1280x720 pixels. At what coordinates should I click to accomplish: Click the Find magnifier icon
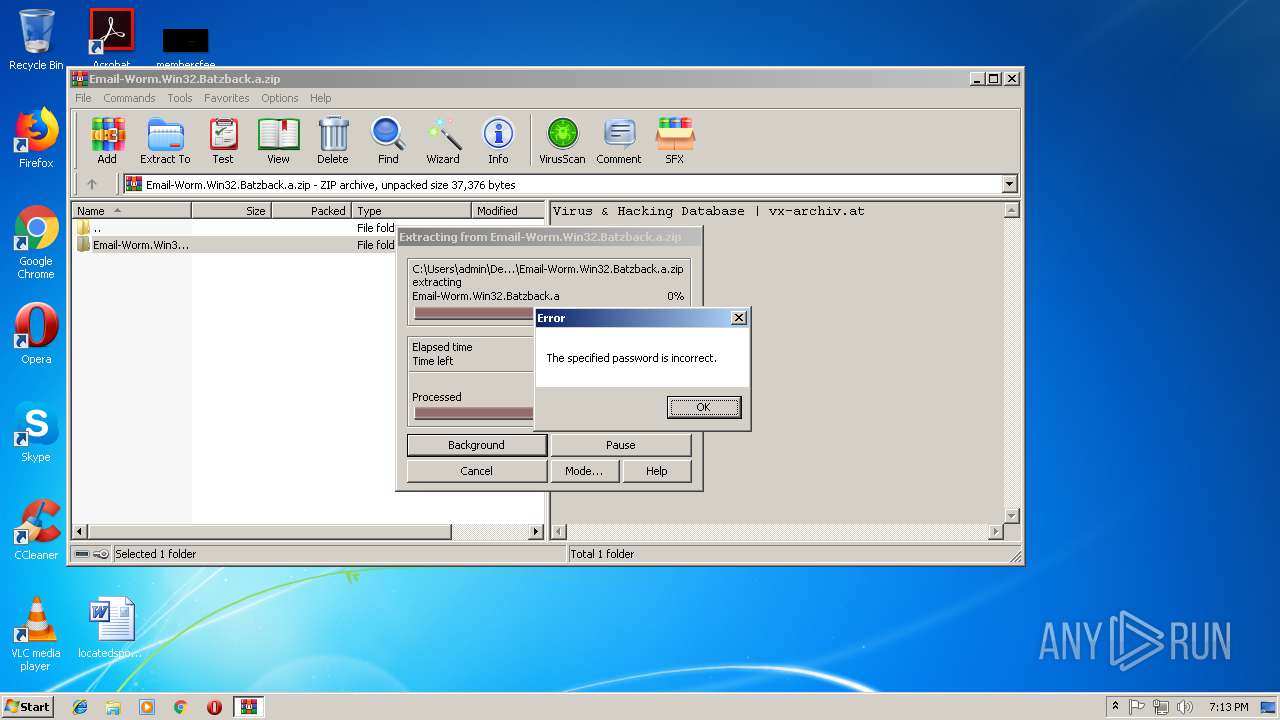388,140
